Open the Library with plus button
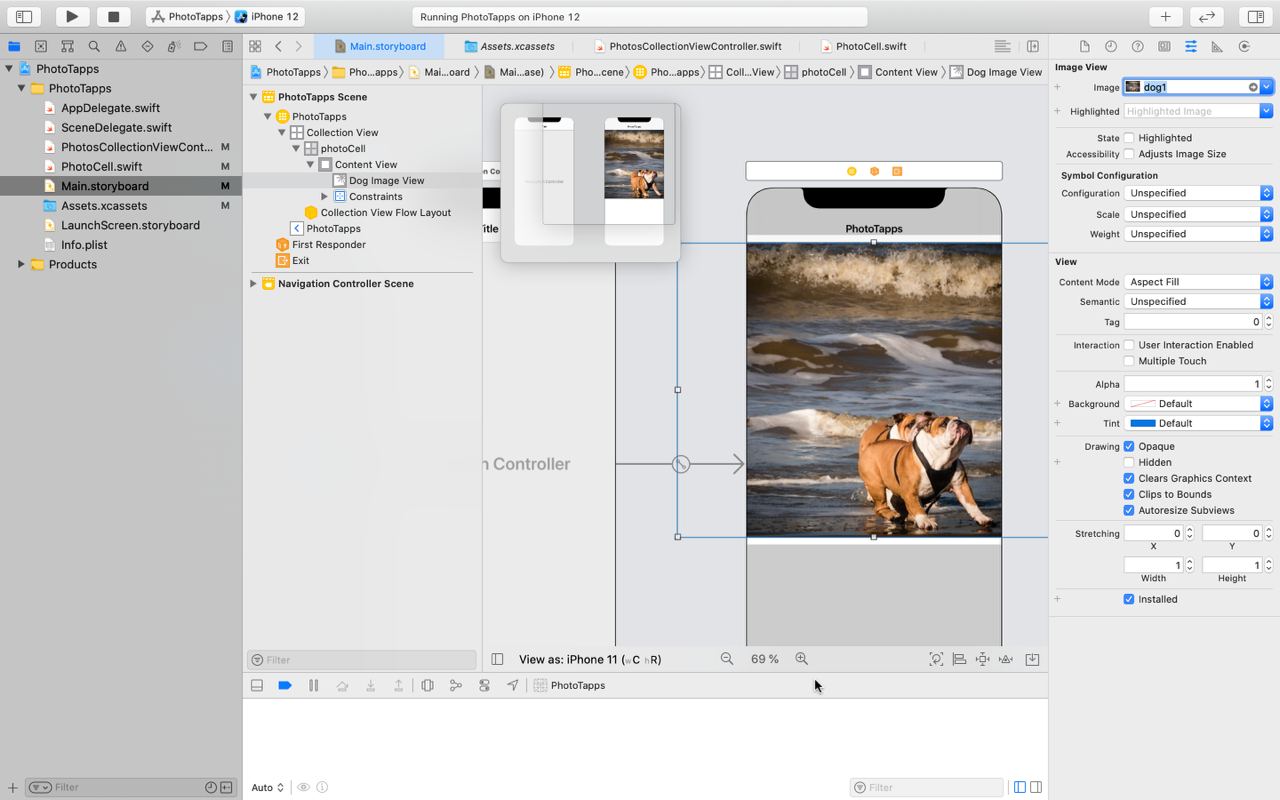Image resolution: width=1280 pixels, height=800 pixels. (x=1165, y=16)
